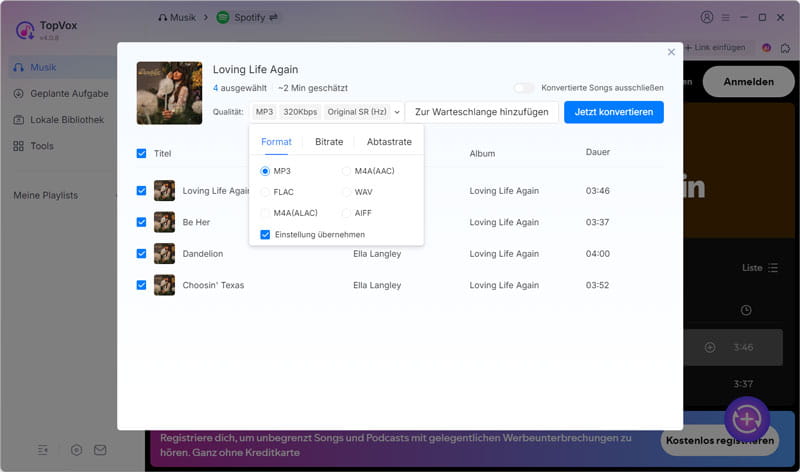Open Lokale Bibliothek in sidebar
The image size is (800, 472).
[x=61, y=119]
